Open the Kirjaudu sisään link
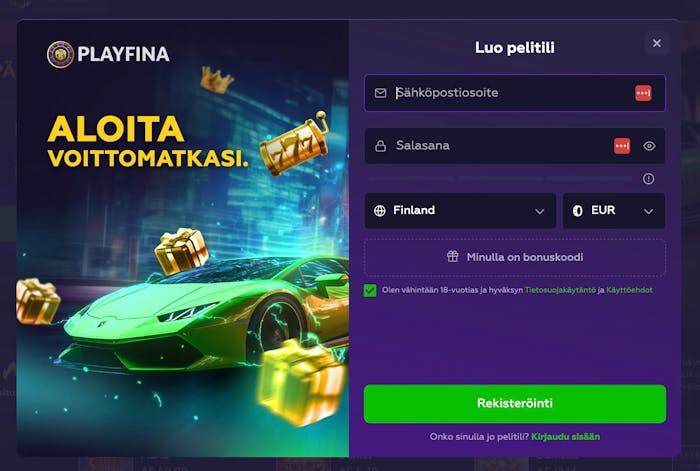Image resolution: width=700 pixels, height=471 pixels. click(565, 437)
